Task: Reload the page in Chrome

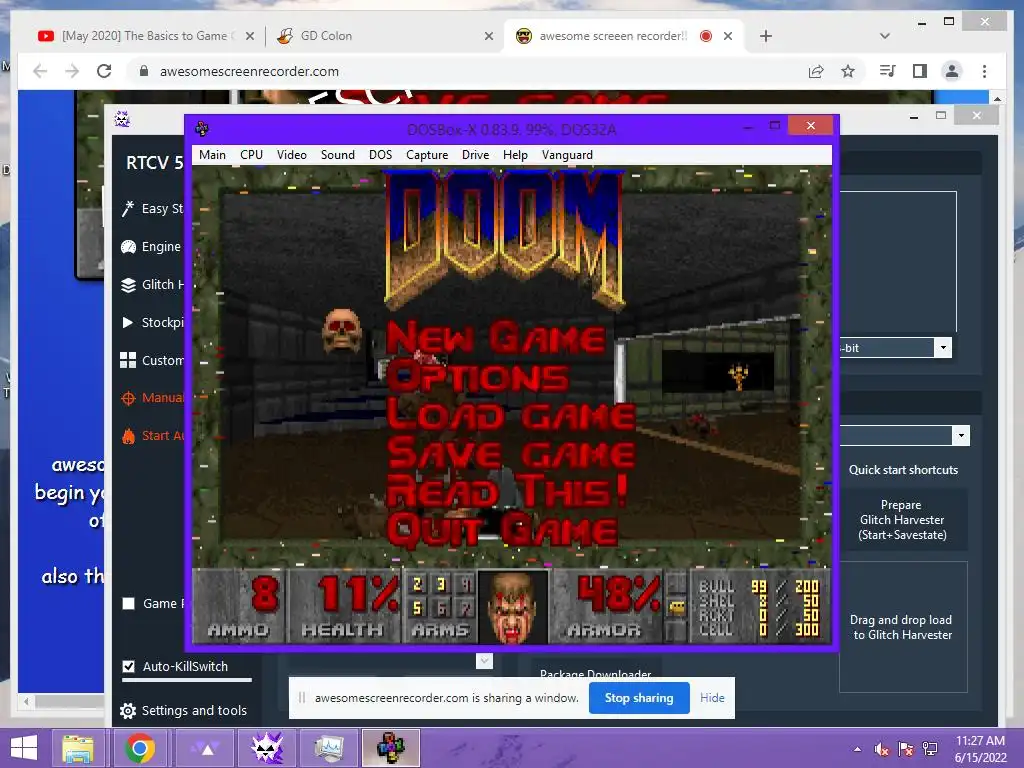Action: click(104, 71)
